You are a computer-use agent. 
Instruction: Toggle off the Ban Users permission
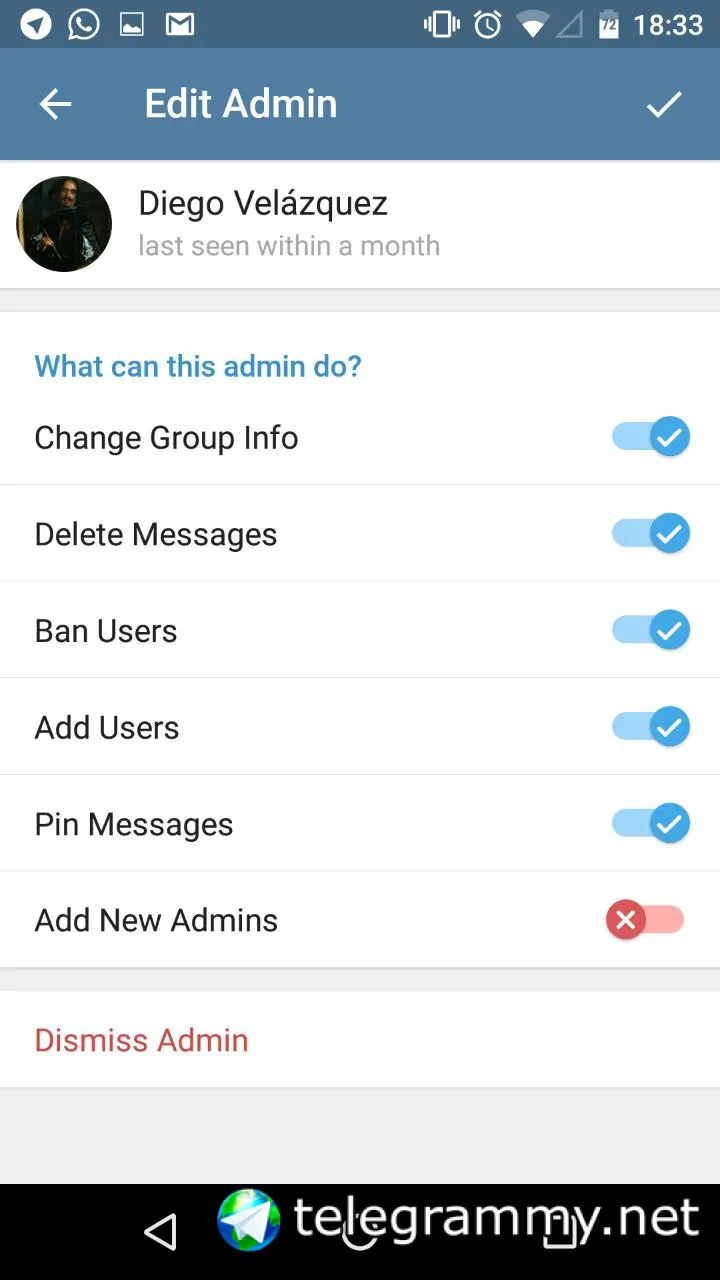point(651,631)
